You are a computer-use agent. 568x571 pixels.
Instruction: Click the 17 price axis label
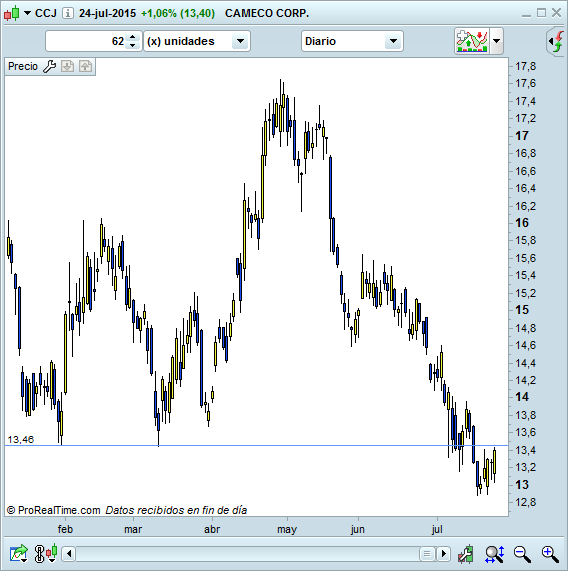(522, 136)
